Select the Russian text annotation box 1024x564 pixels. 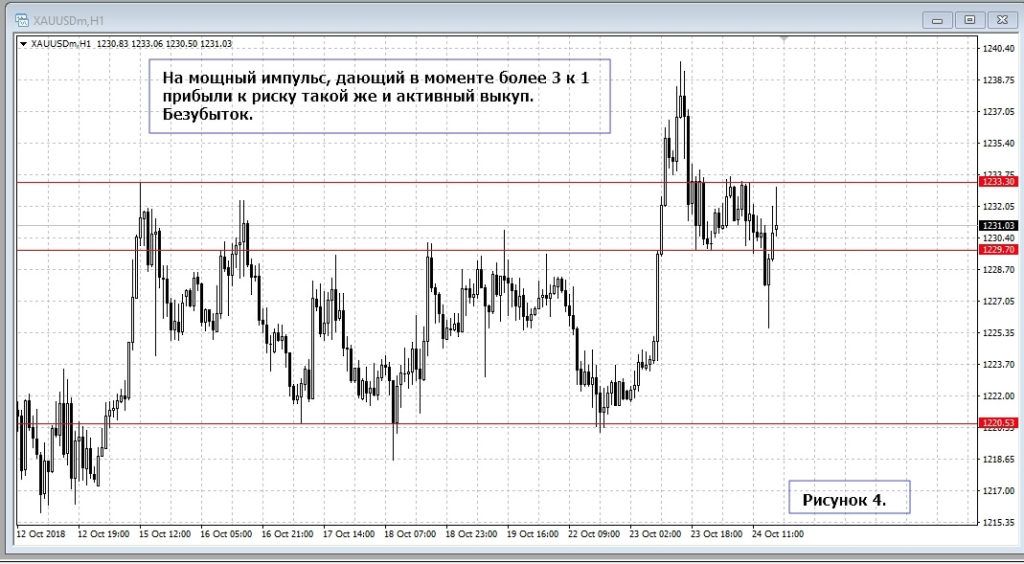point(379,95)
